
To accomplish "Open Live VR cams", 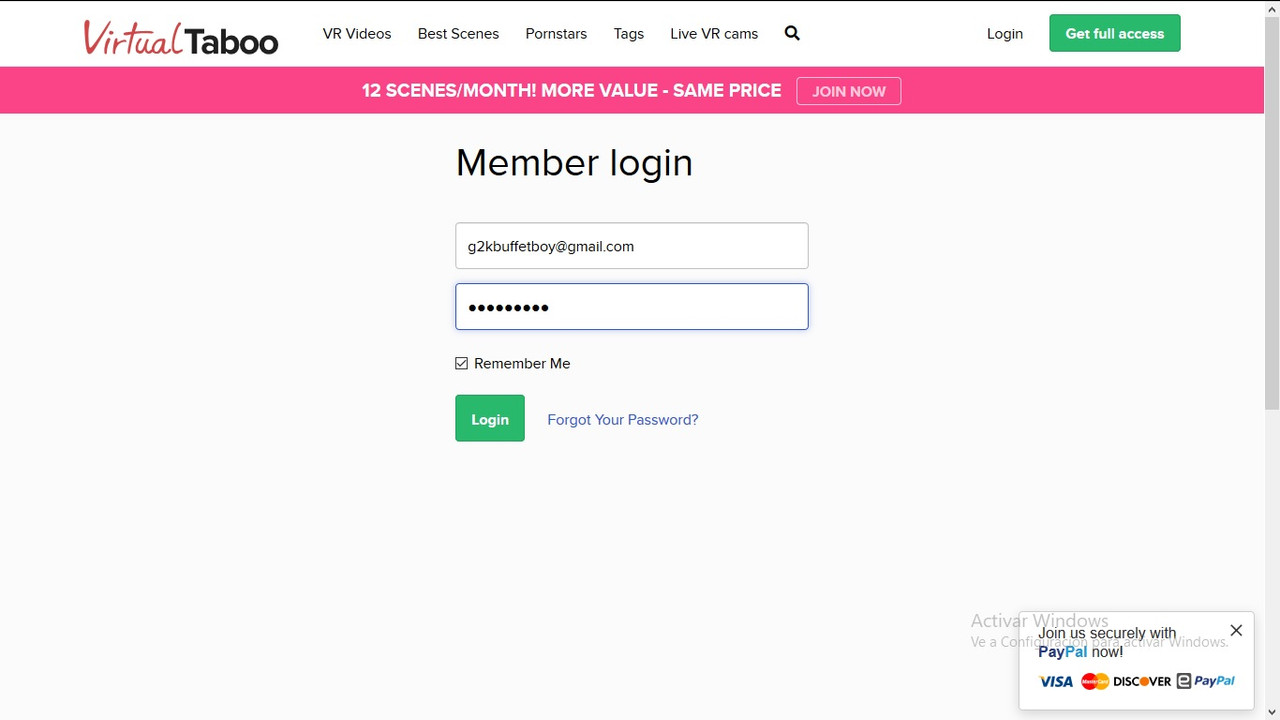I will coord(714,33).
